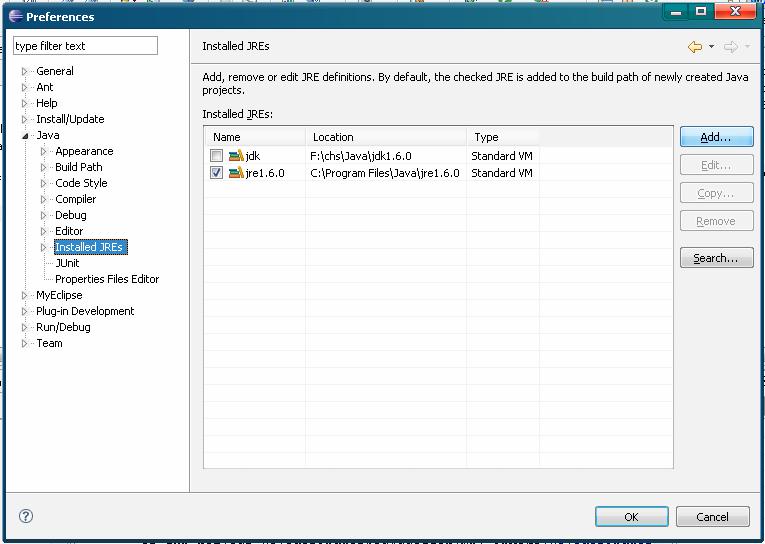Open Code Style preferences page
The width and height of the screenshot is (765, 544).
(x=81, y=183)
